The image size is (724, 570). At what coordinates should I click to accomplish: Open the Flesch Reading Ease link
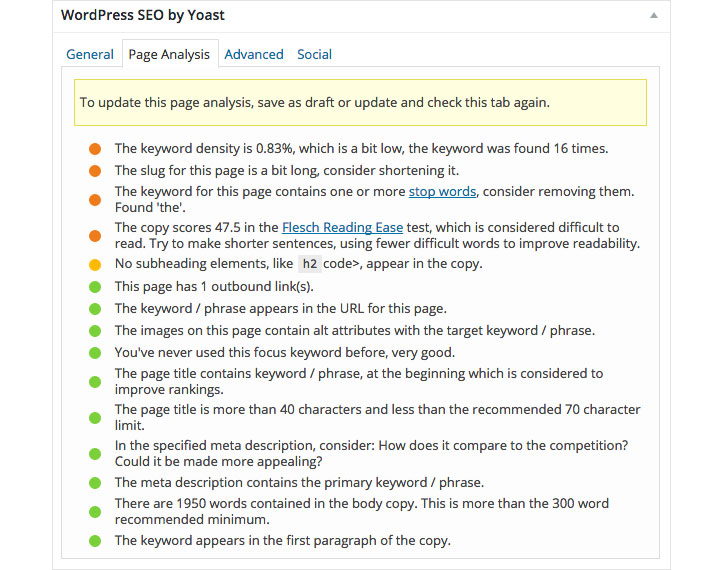[x=343, y=227]
